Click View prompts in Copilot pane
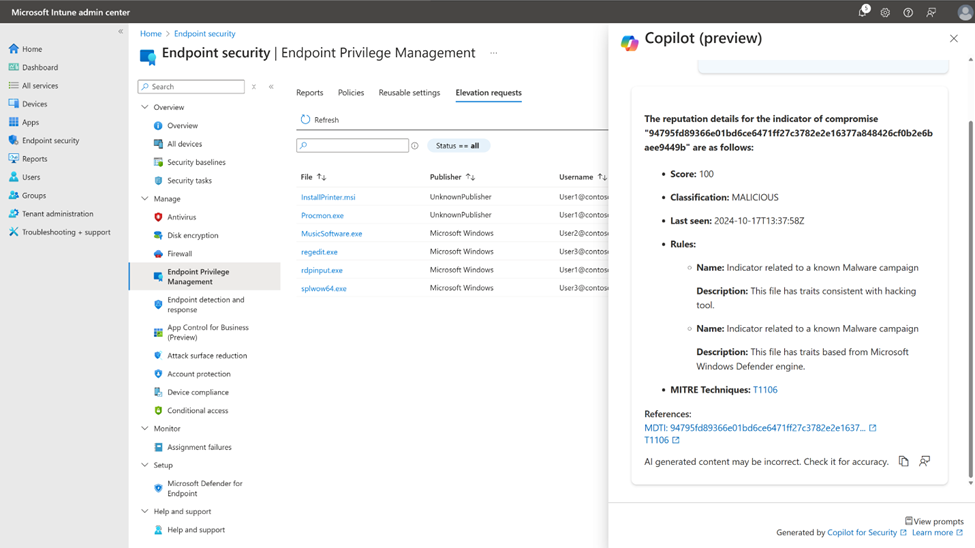This screenshot has width=975, height=548. pos(934,521)
